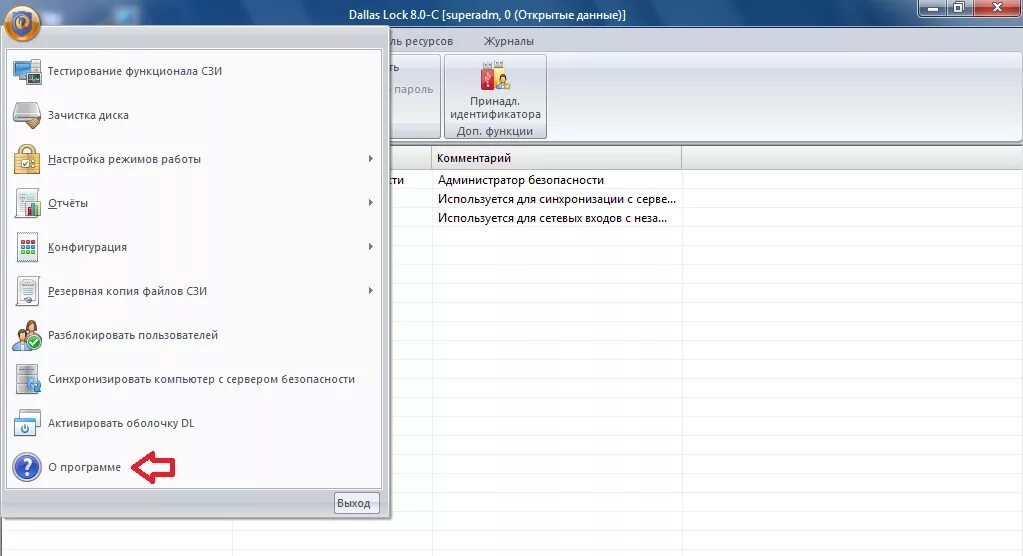Click the disk icon beside Зачистка диска
The image size is (1023, 556).
tap(27, 116)
